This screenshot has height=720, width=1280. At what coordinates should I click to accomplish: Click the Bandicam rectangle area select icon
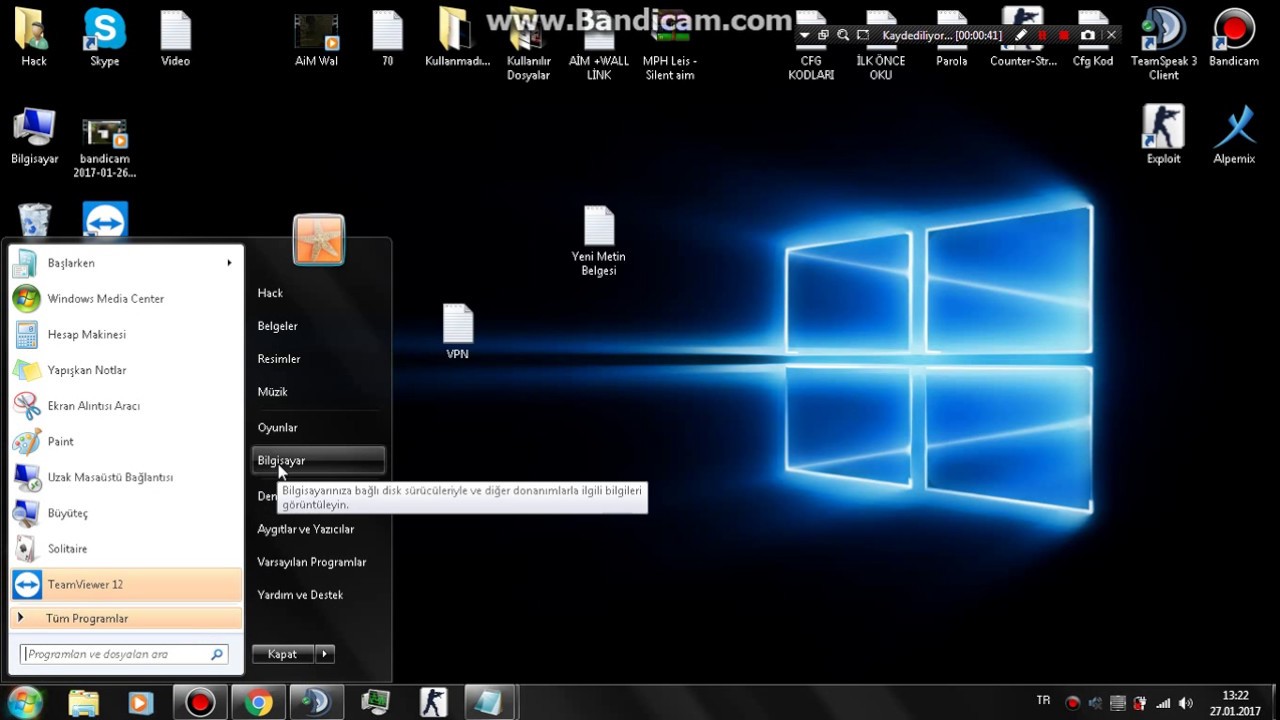tap(863, 35)
